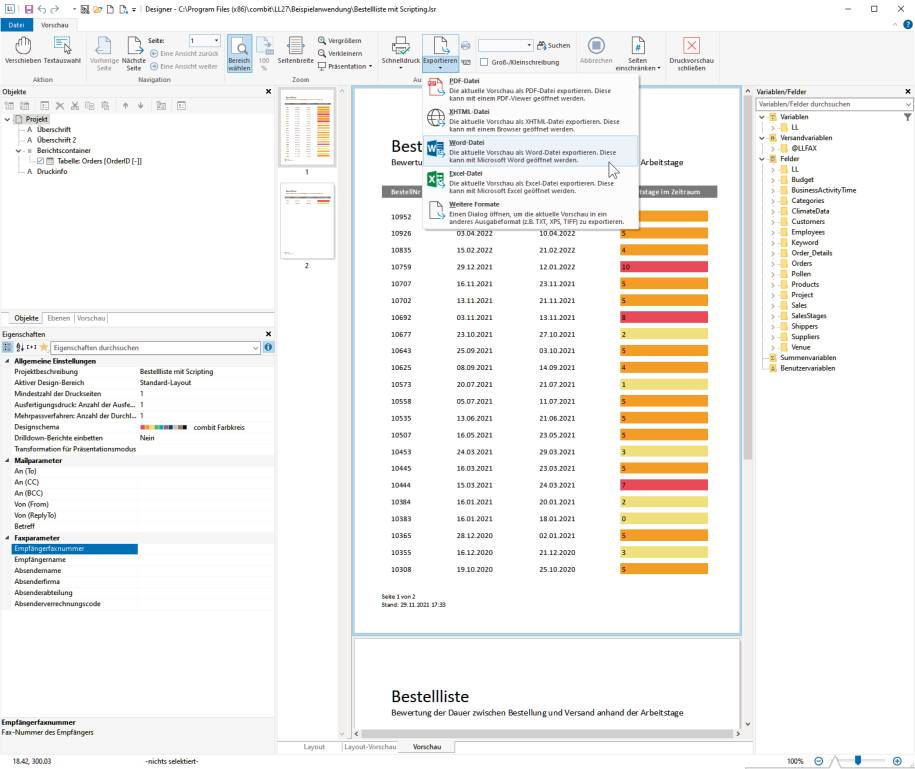This screenshot has width=915, height=769.
Task: Collapse the Allgemeine Einstellungen section
Action: [x=7, y=361]
